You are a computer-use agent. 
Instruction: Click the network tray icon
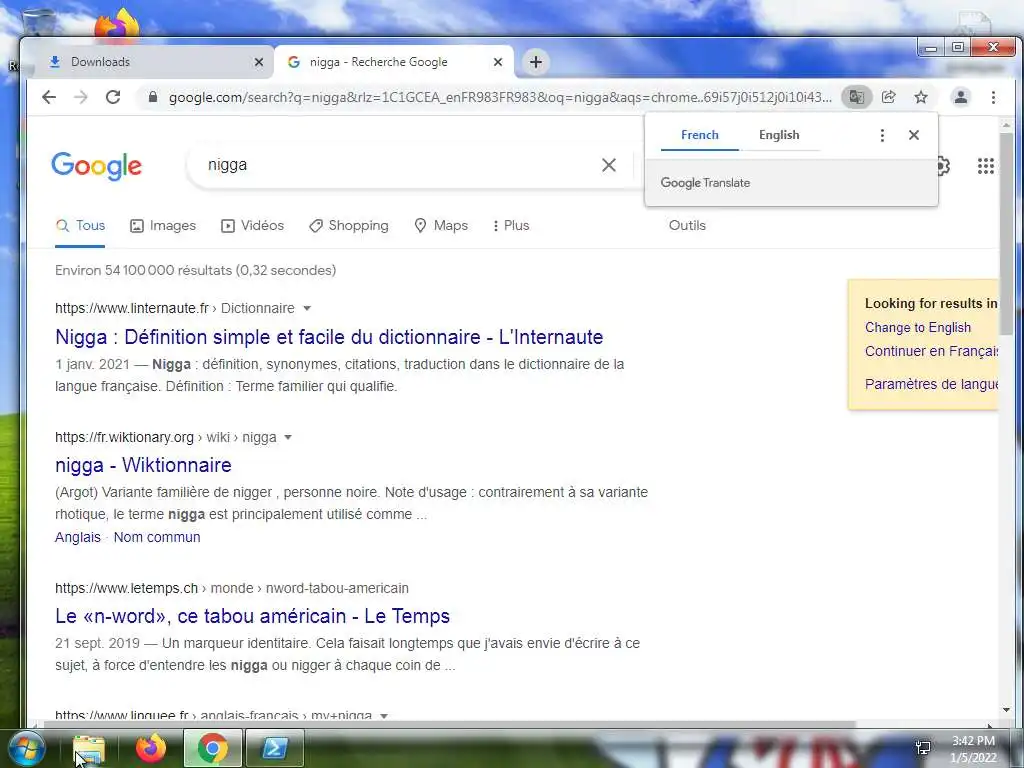tap(923, 748)
